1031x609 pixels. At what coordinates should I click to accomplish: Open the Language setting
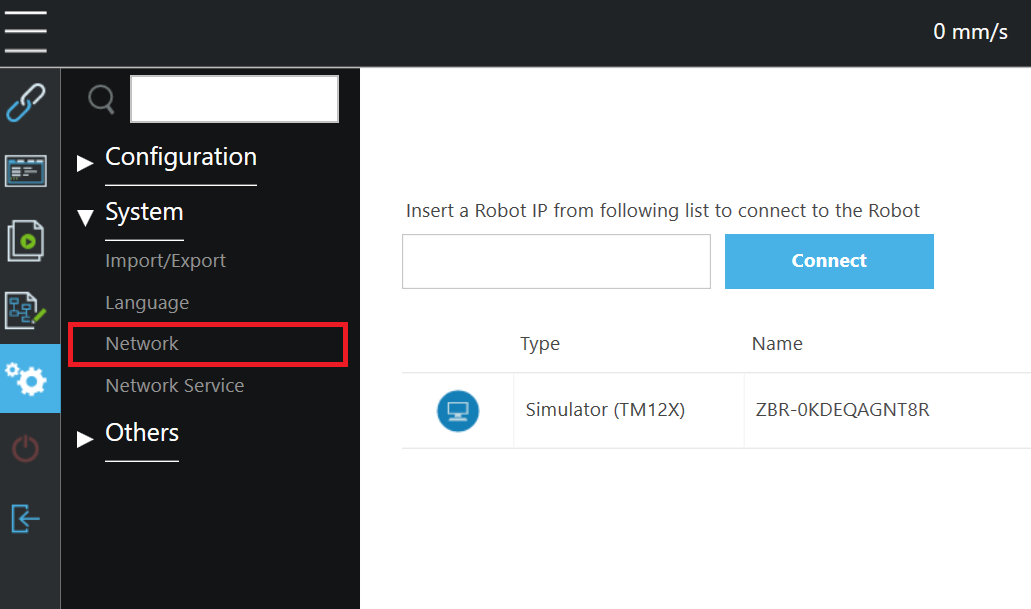click(147, 303)
